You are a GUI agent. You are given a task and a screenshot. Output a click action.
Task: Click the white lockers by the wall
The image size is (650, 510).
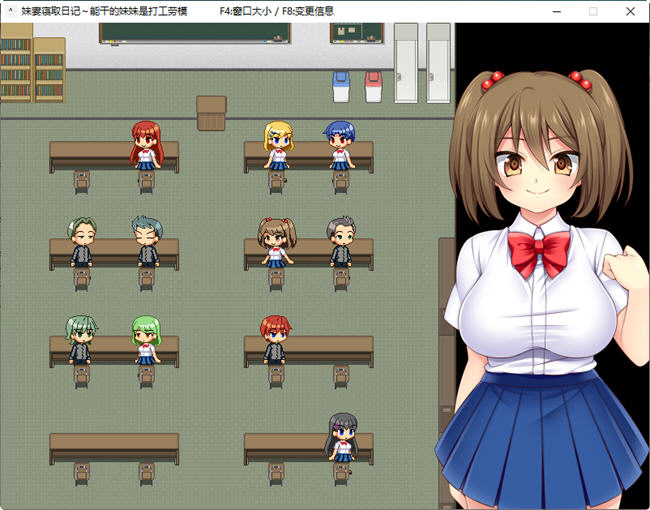coord(422,62)
